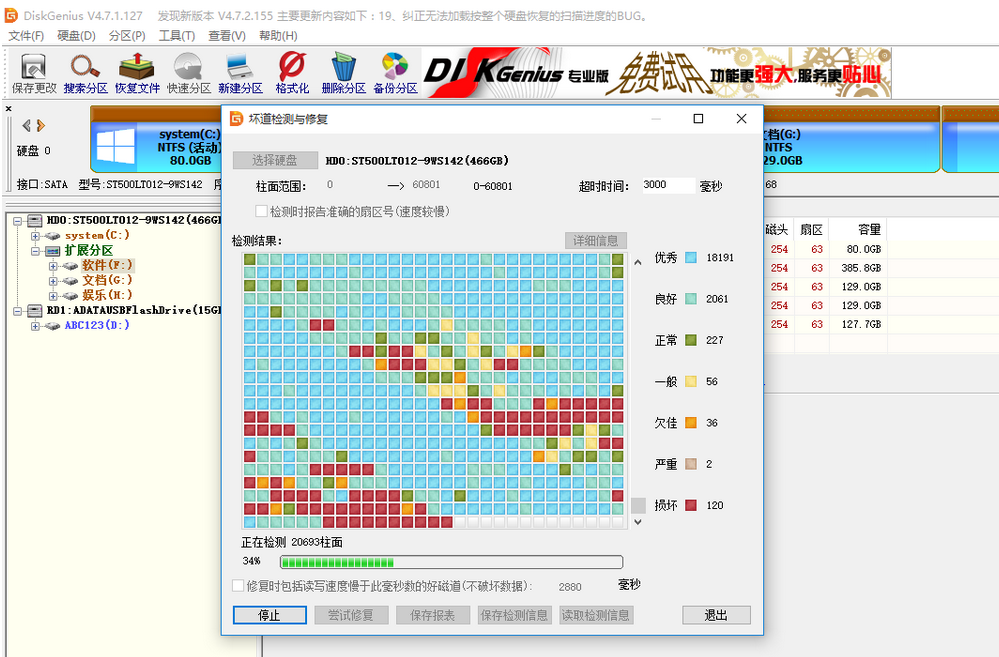Open the Disk (硬盘) menu
The width and height of the screenshot is (999, 657).
point(76,36)
